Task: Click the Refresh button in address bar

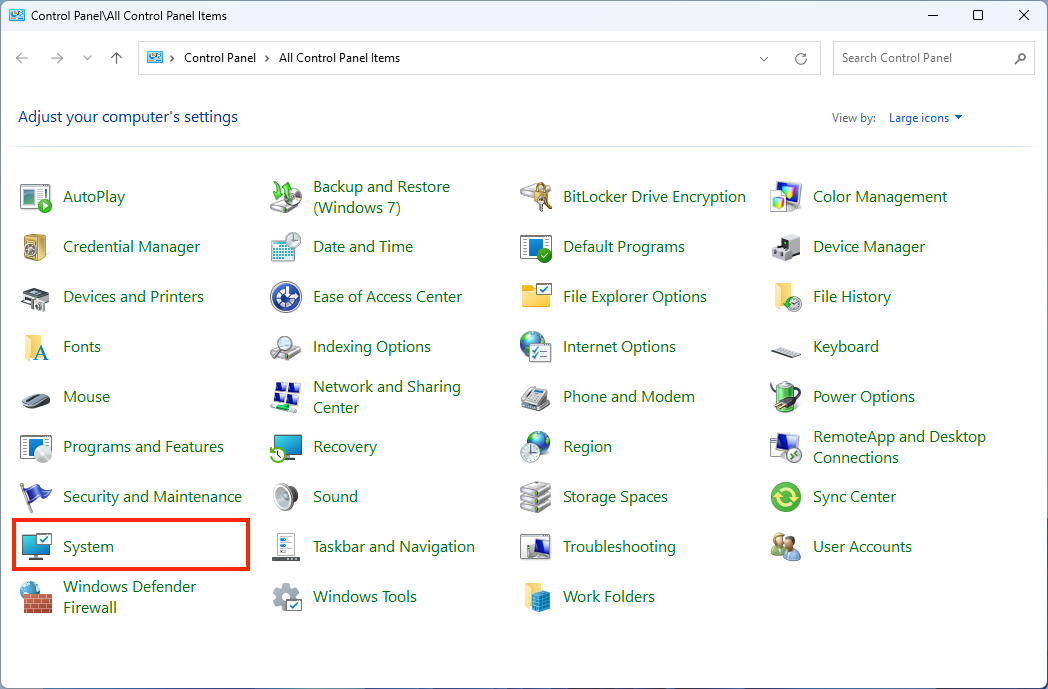Action: pos(800,58)
